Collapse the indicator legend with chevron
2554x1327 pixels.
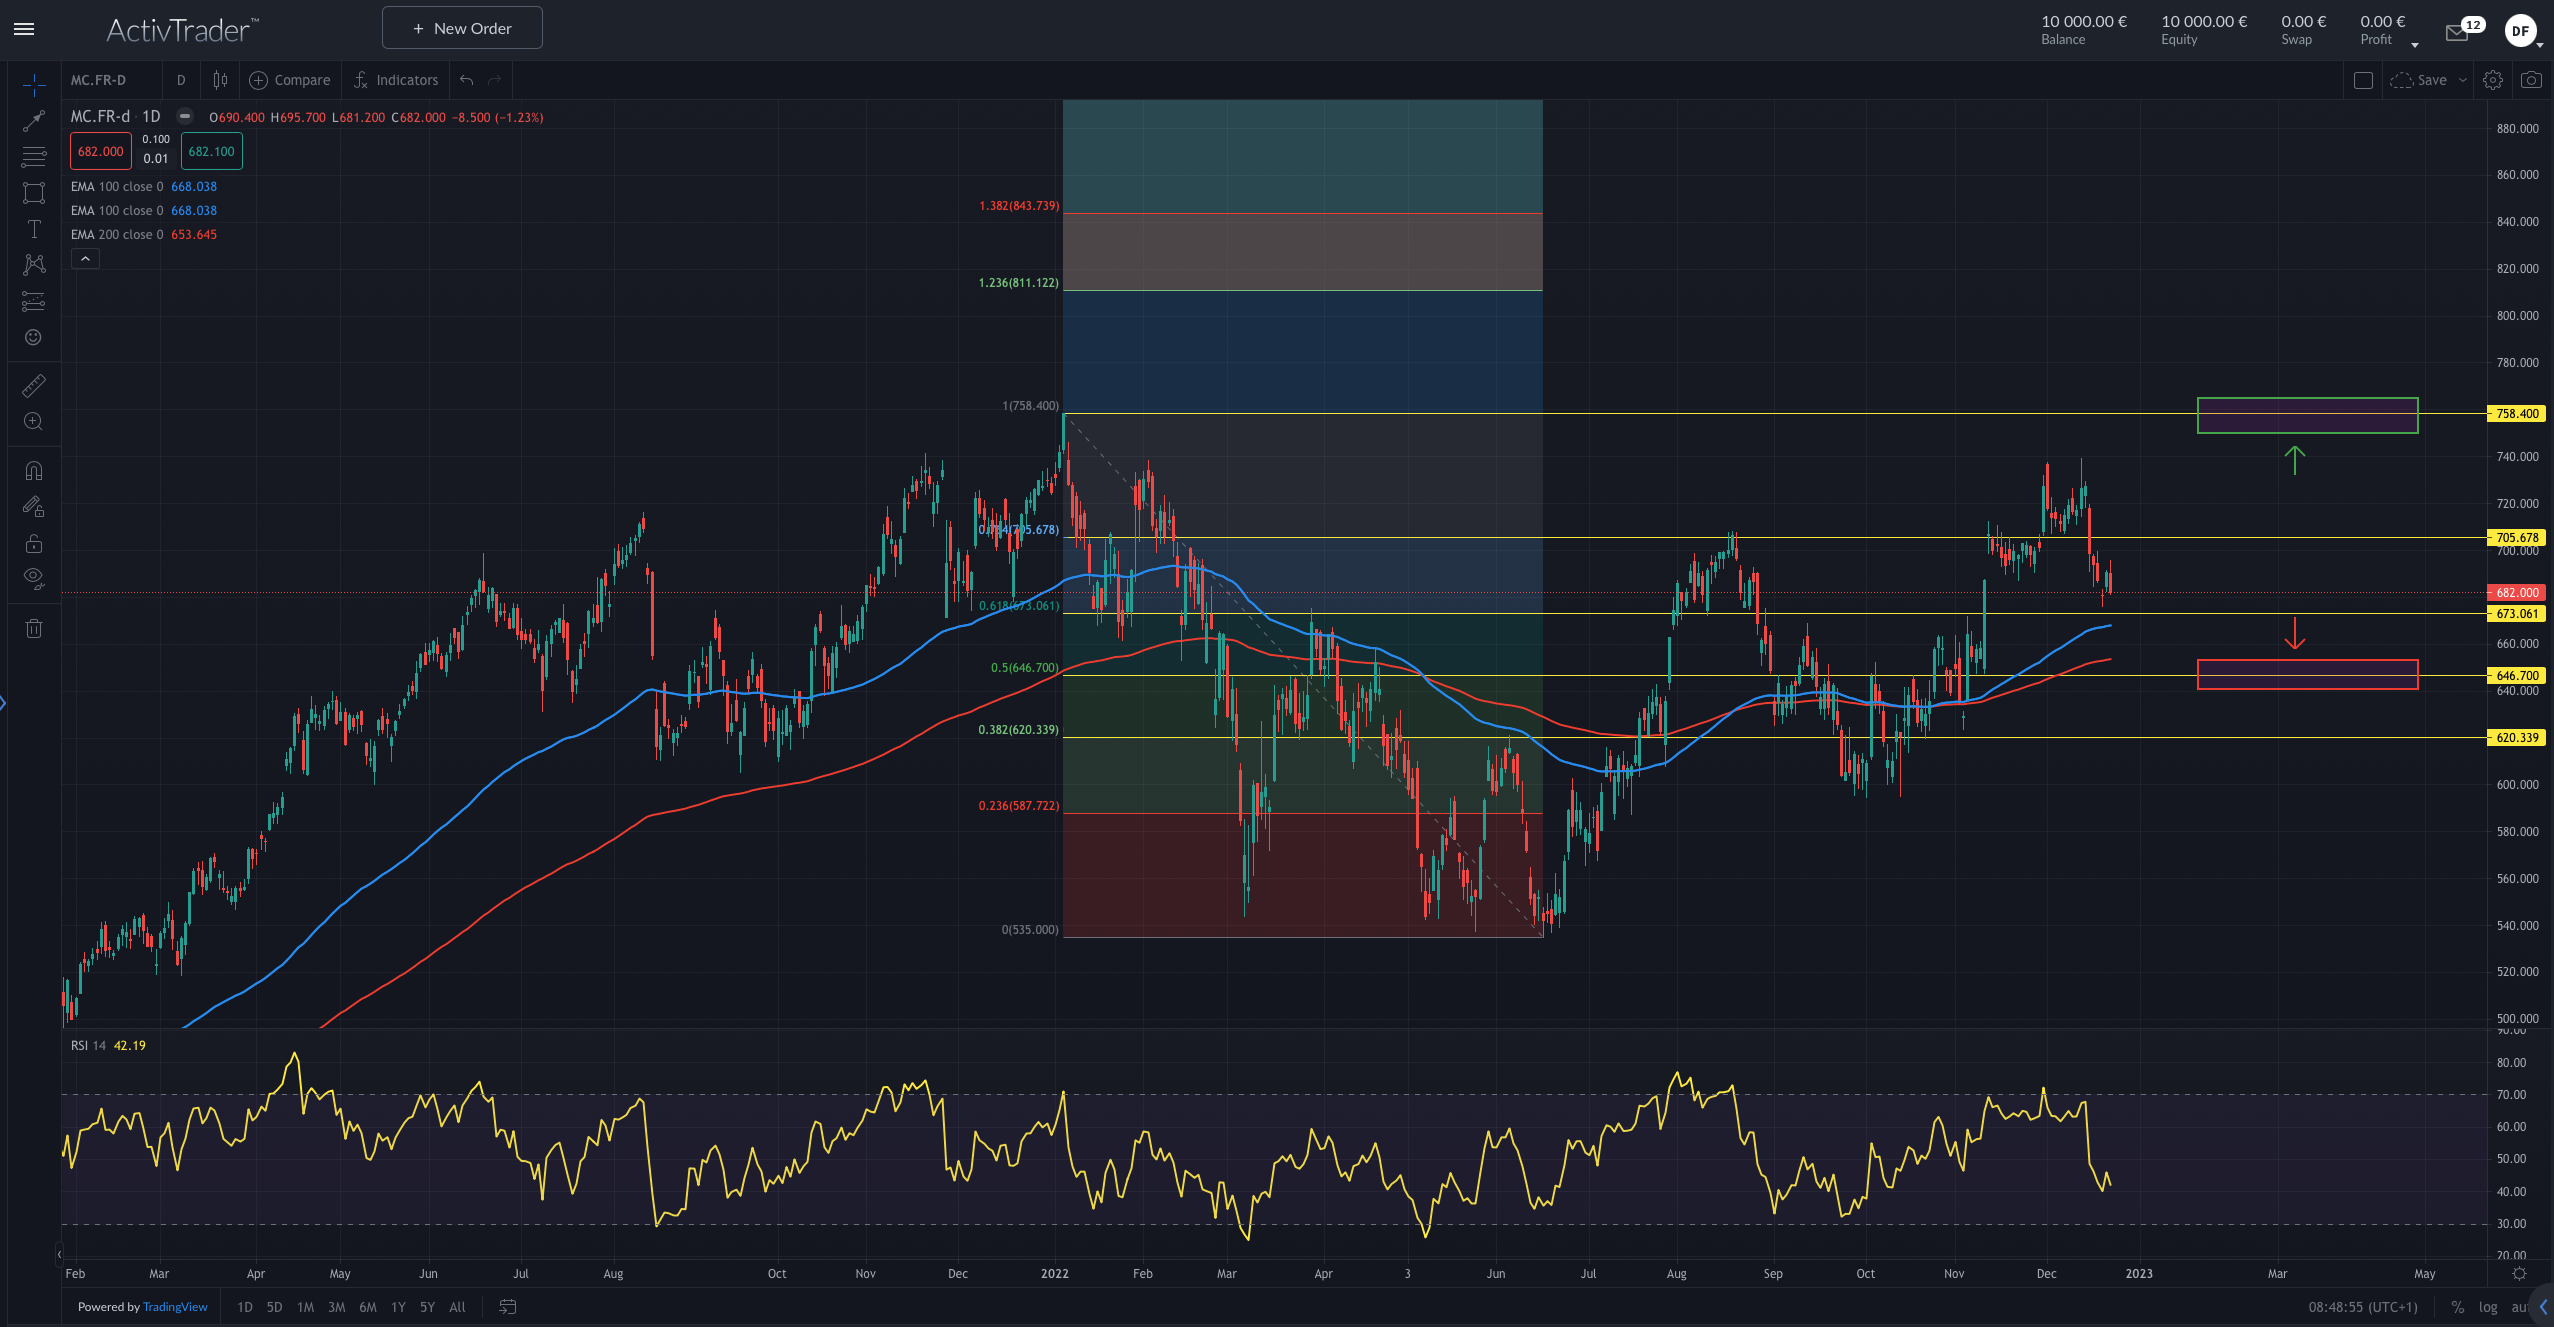pyautogui.click(x=85, y=259)
